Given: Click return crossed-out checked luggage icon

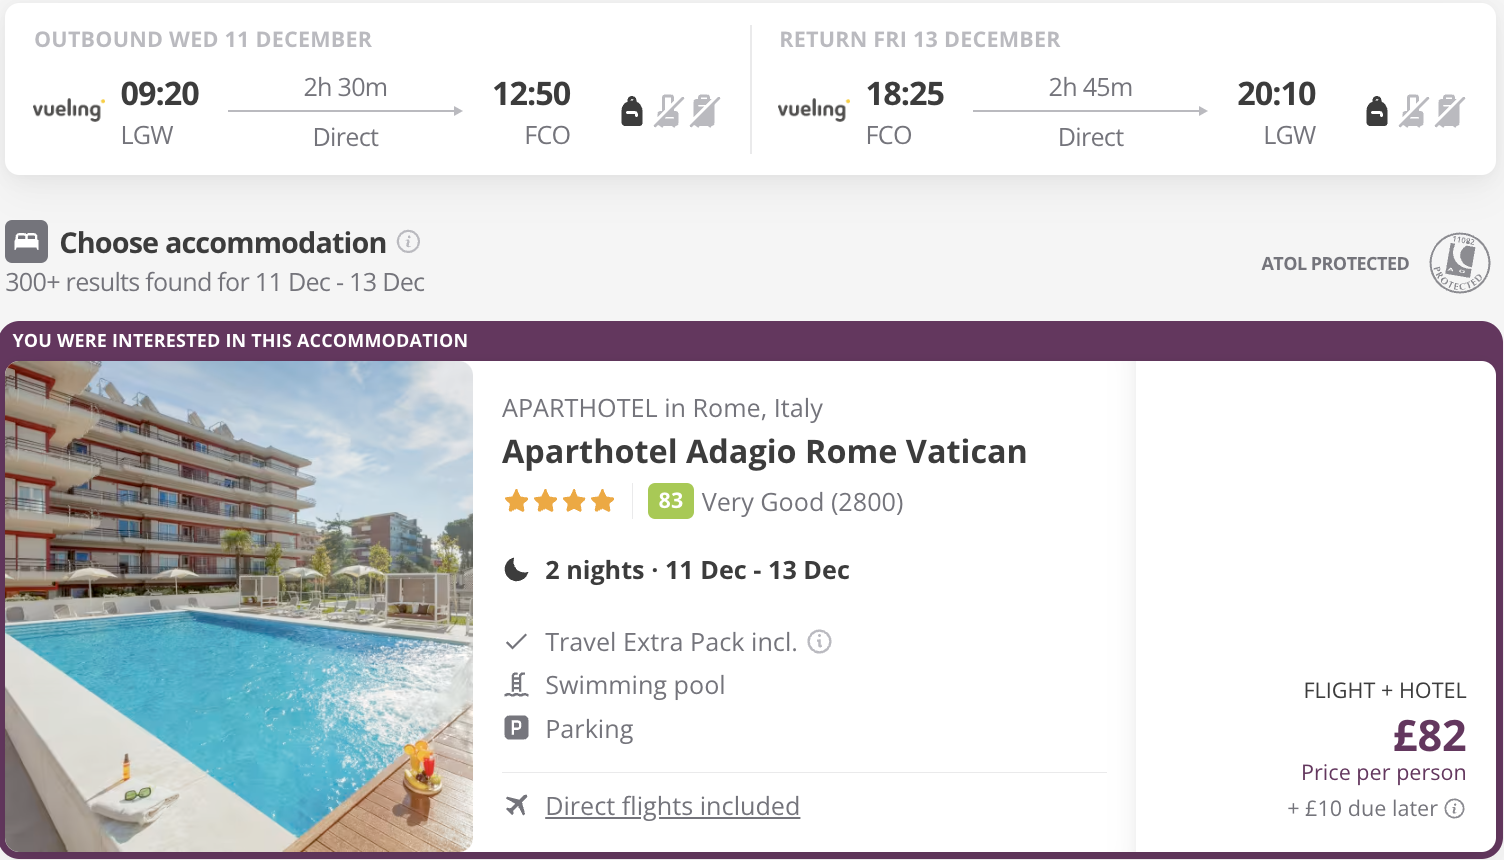Looking at the screenshot, I should [1450, 111].
